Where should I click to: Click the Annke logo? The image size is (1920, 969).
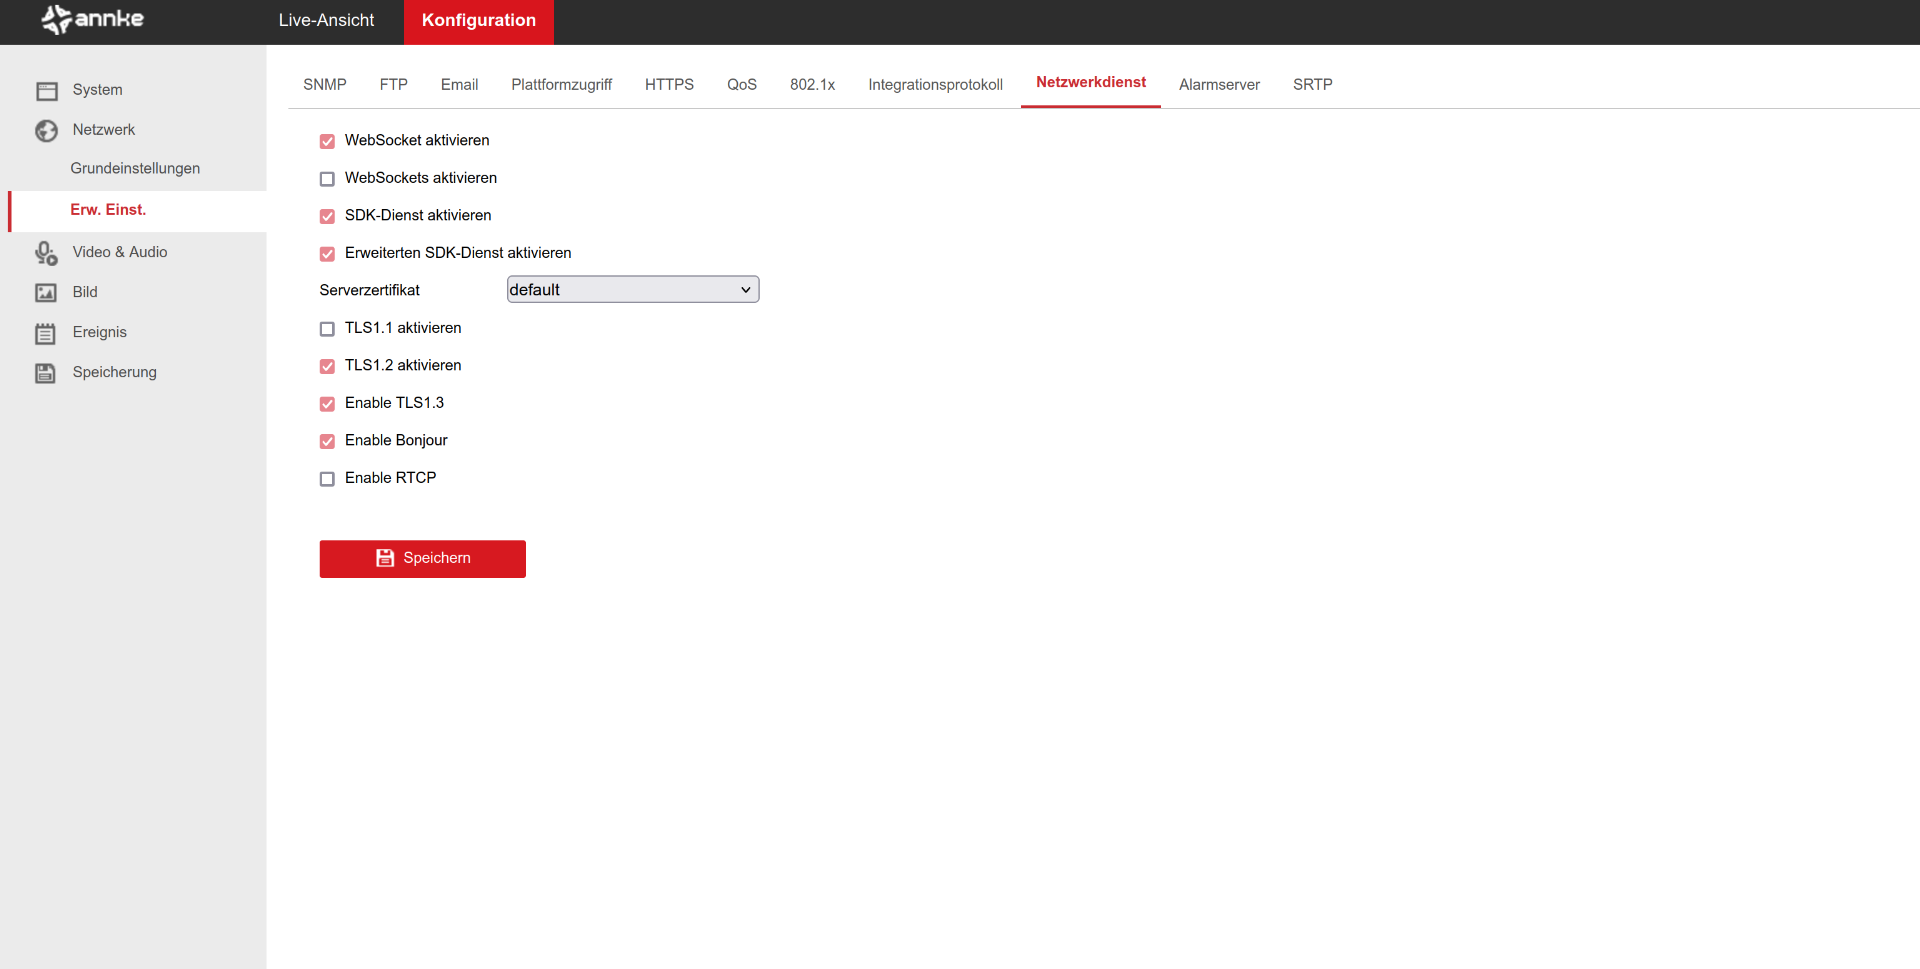(93, 19)
